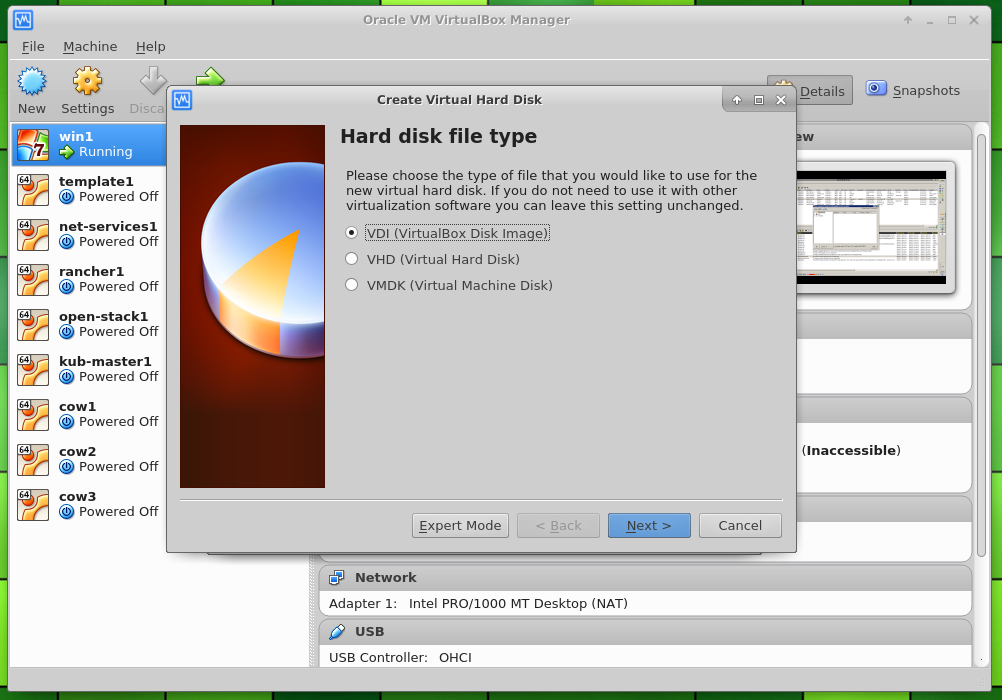This screenshot has height=700, width=1002.
Task: Click the OS icon next to net-services1
Action: click(33, 235)
